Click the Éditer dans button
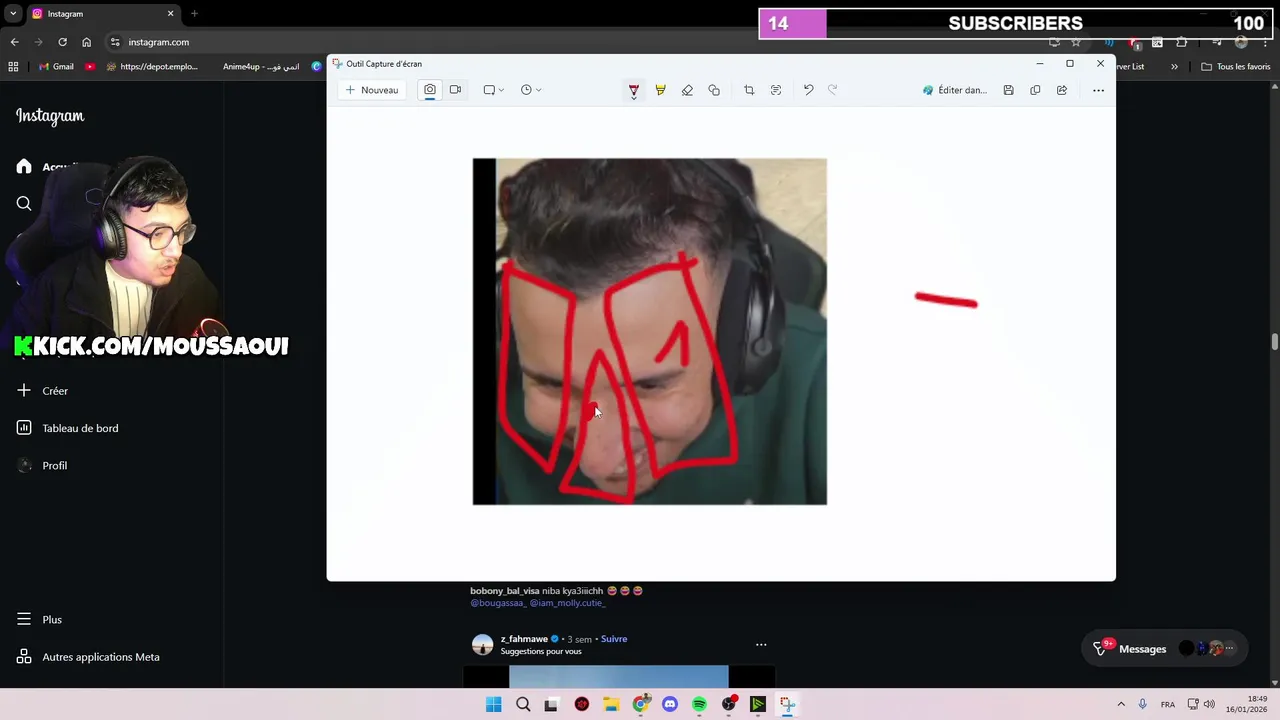 pyautogui.click(x=955, y=90)
